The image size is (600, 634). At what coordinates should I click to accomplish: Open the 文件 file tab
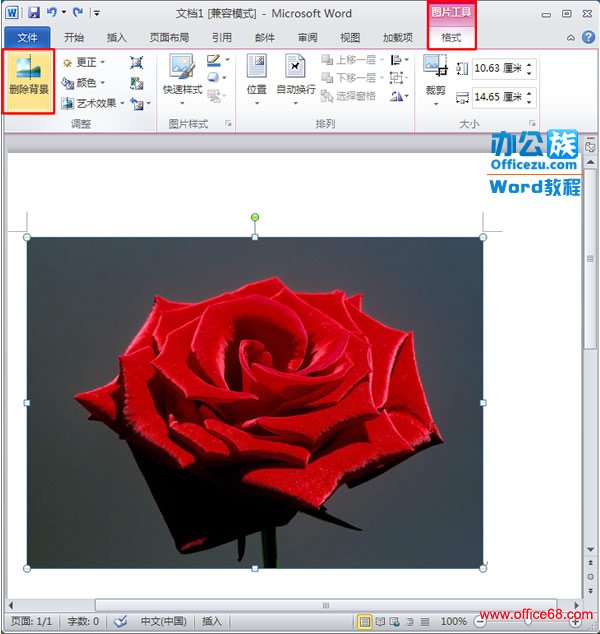pyautogui.click(x=27, y=37)
